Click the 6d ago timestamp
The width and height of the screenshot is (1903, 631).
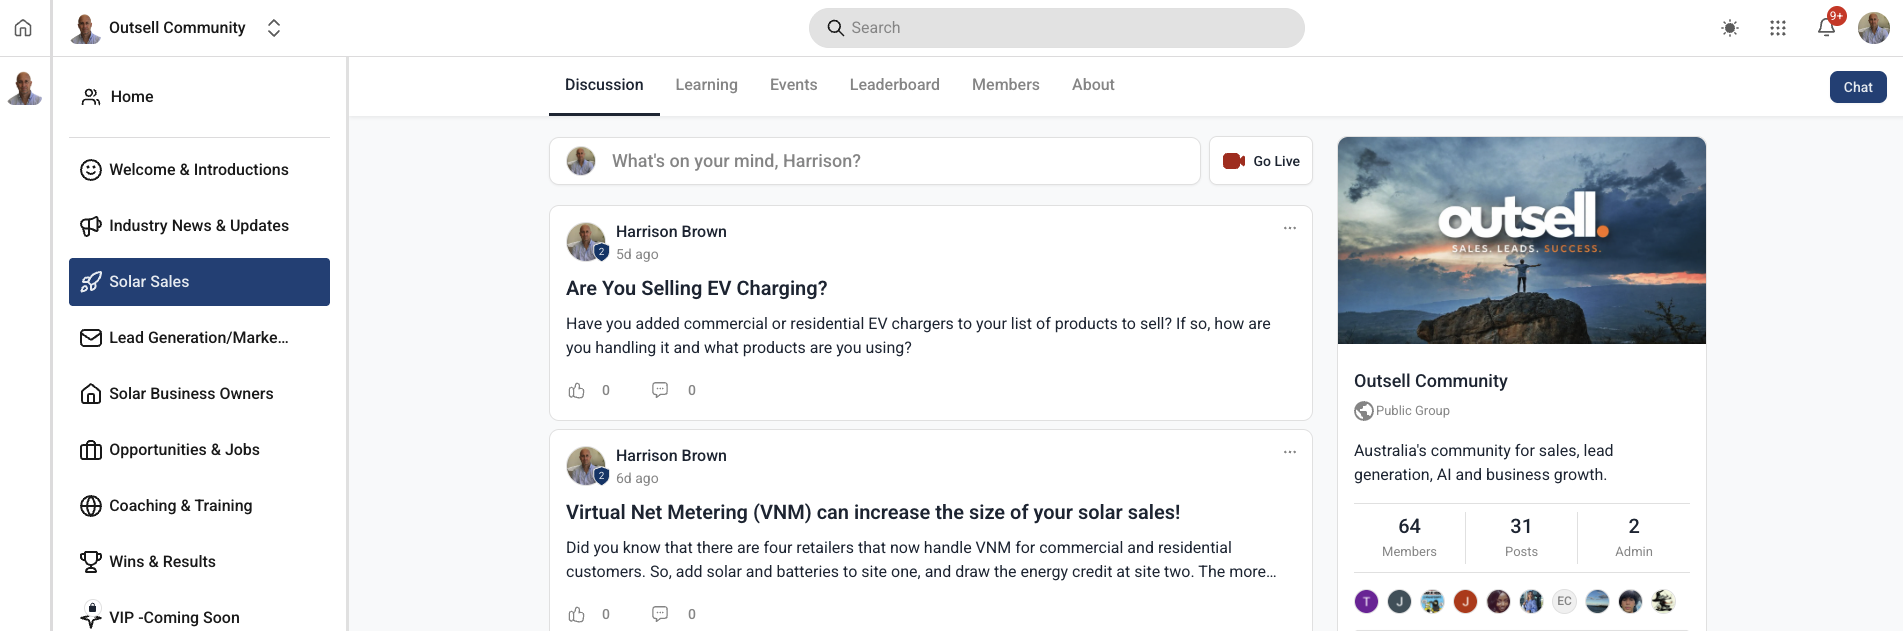[637, 479]
